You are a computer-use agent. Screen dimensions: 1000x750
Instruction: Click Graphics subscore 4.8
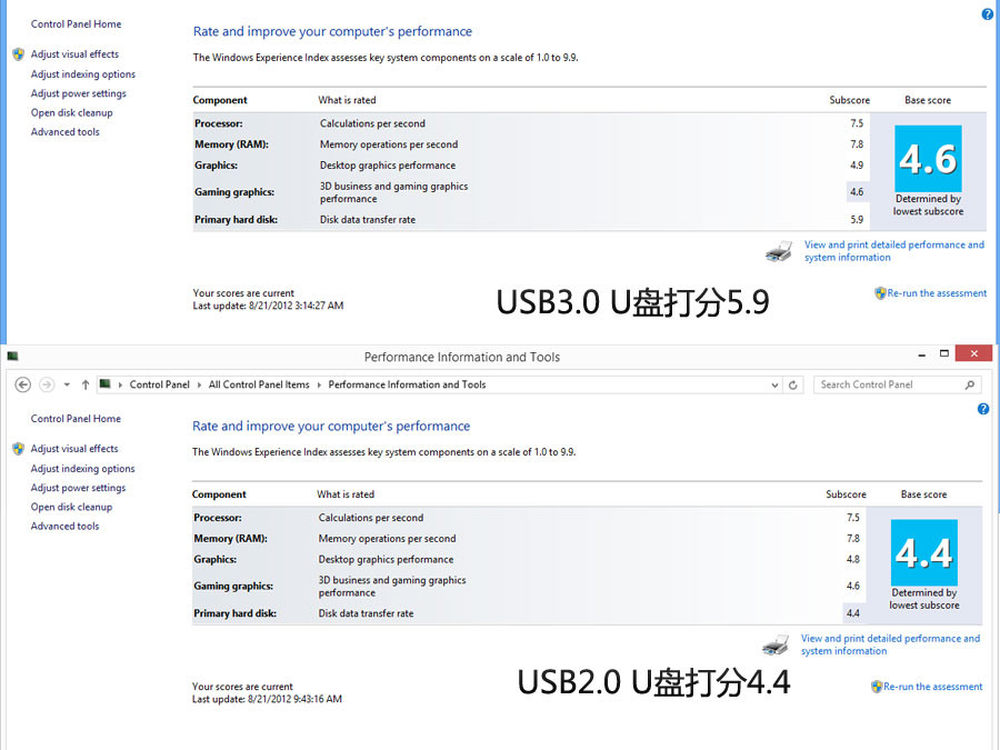click(x=853, y=559)
